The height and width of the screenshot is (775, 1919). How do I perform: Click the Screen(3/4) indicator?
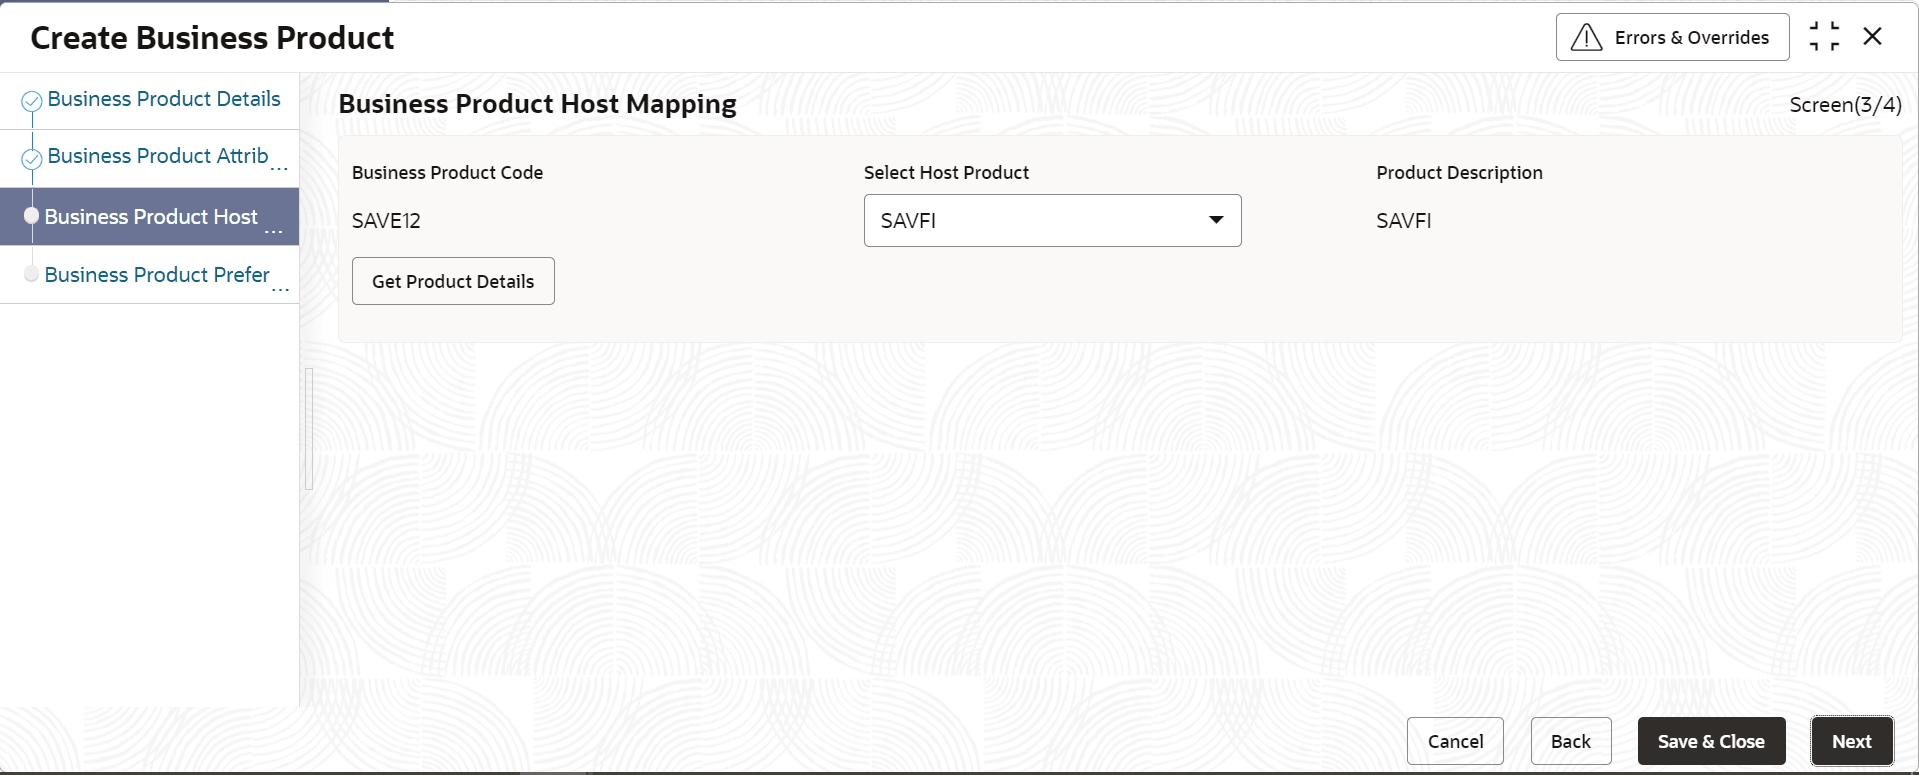[x=1845, y=105]
